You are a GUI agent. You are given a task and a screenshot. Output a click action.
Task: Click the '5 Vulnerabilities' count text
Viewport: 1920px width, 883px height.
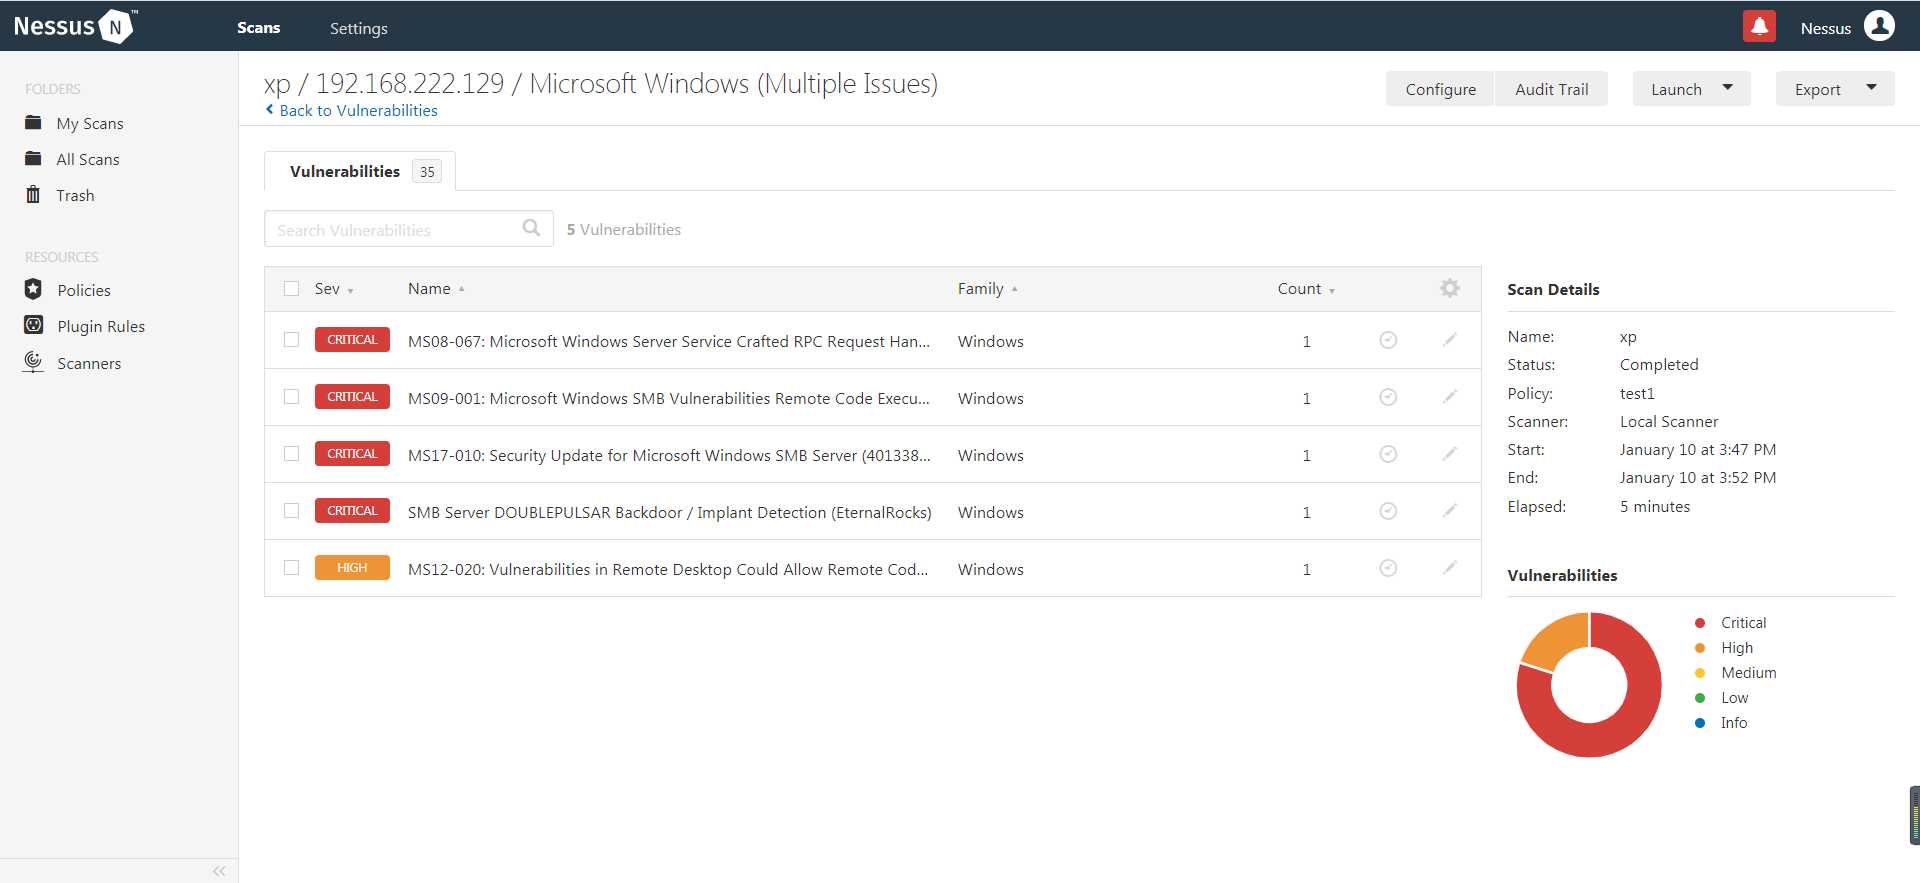tap(623, 229)
